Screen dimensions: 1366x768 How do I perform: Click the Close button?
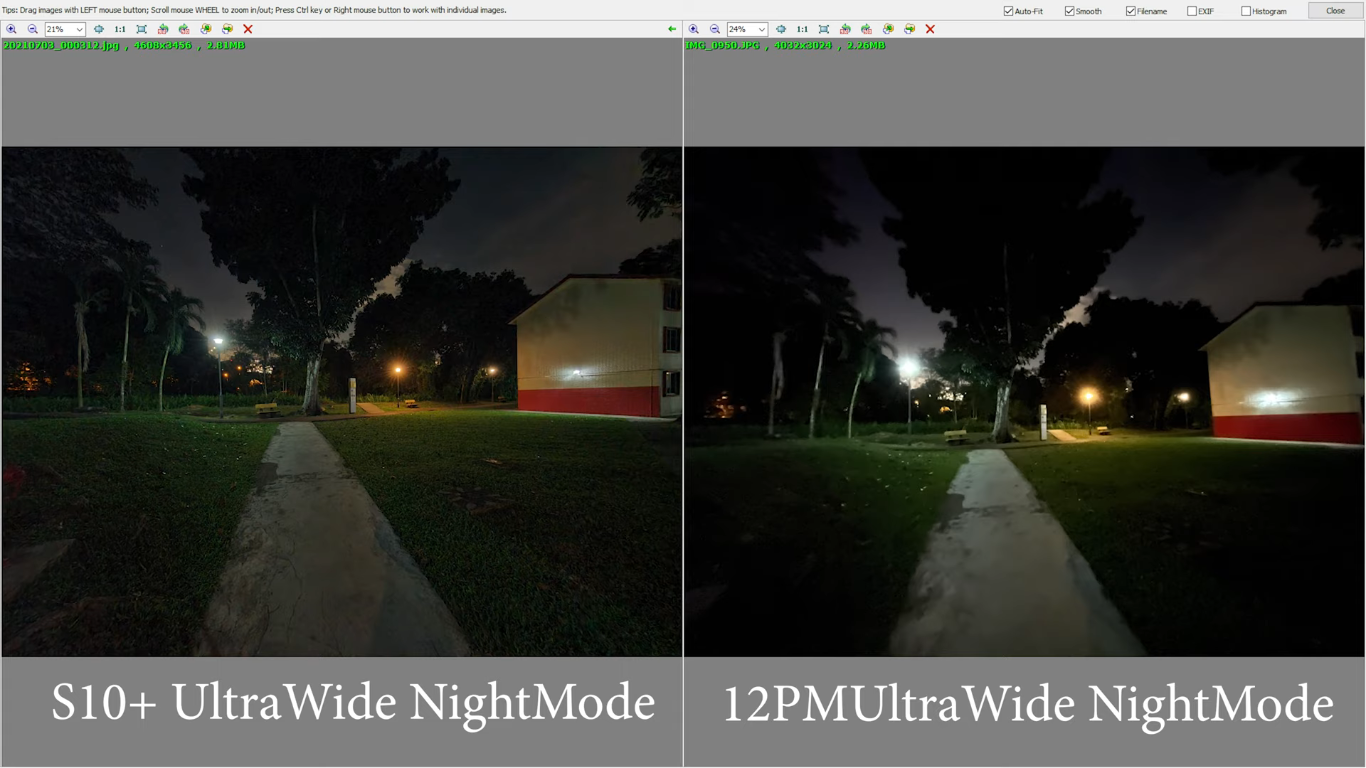click(x=1335, y=11)
